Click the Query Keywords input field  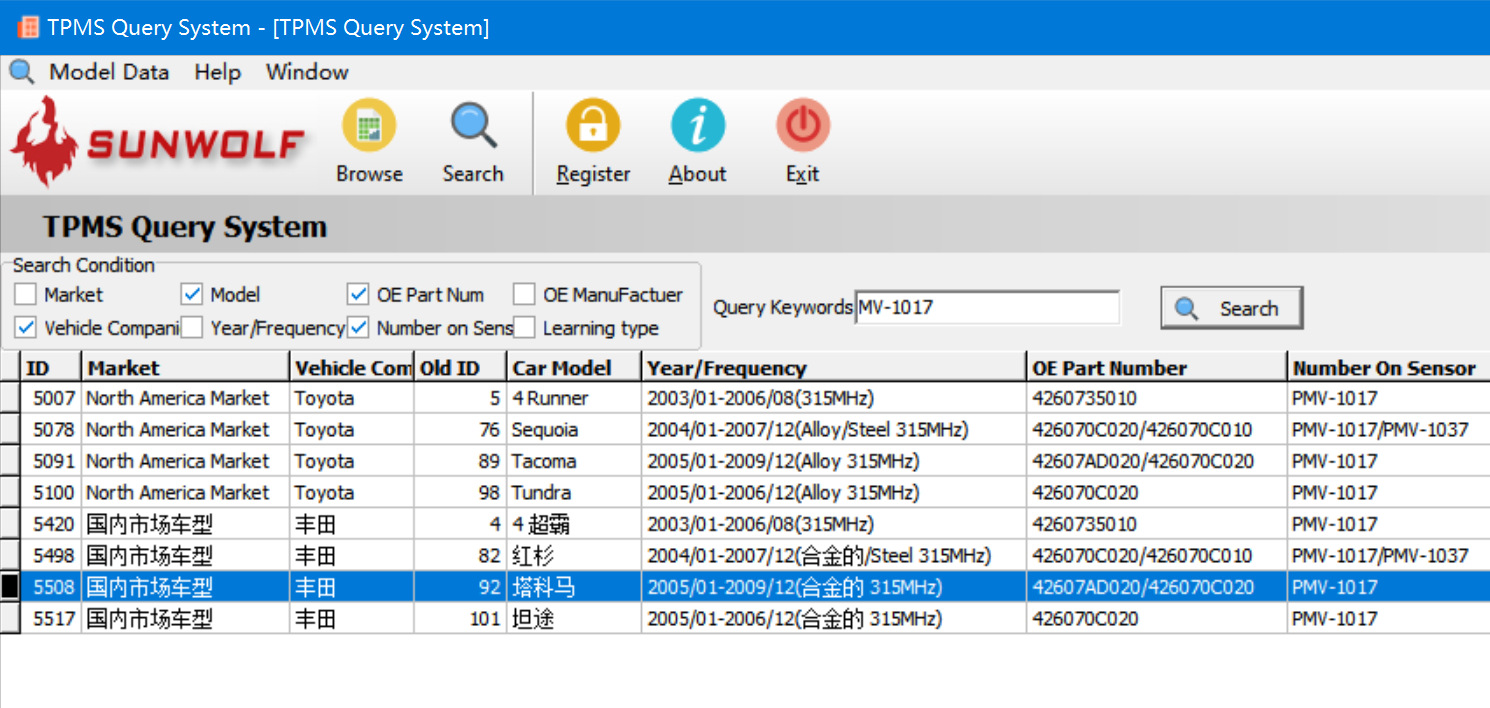pyautogui.click(x=986, y=308)
